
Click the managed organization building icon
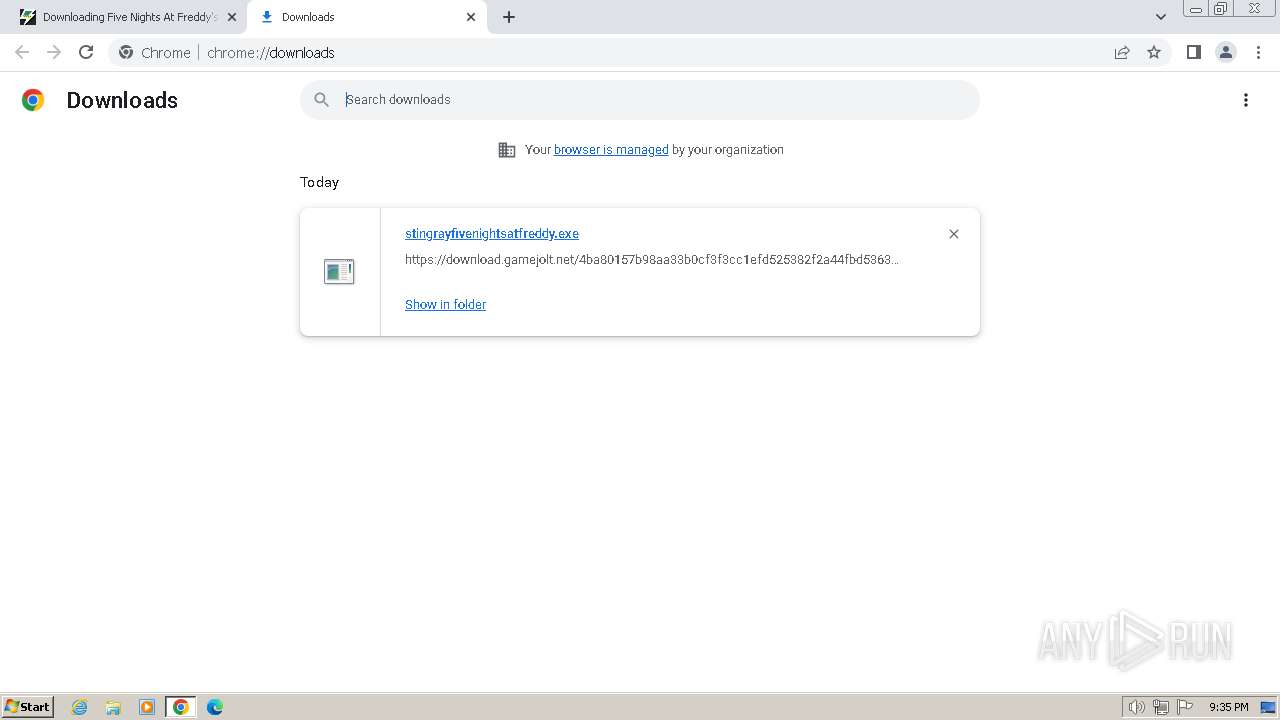pyautogui.click(x=507, y=150)
